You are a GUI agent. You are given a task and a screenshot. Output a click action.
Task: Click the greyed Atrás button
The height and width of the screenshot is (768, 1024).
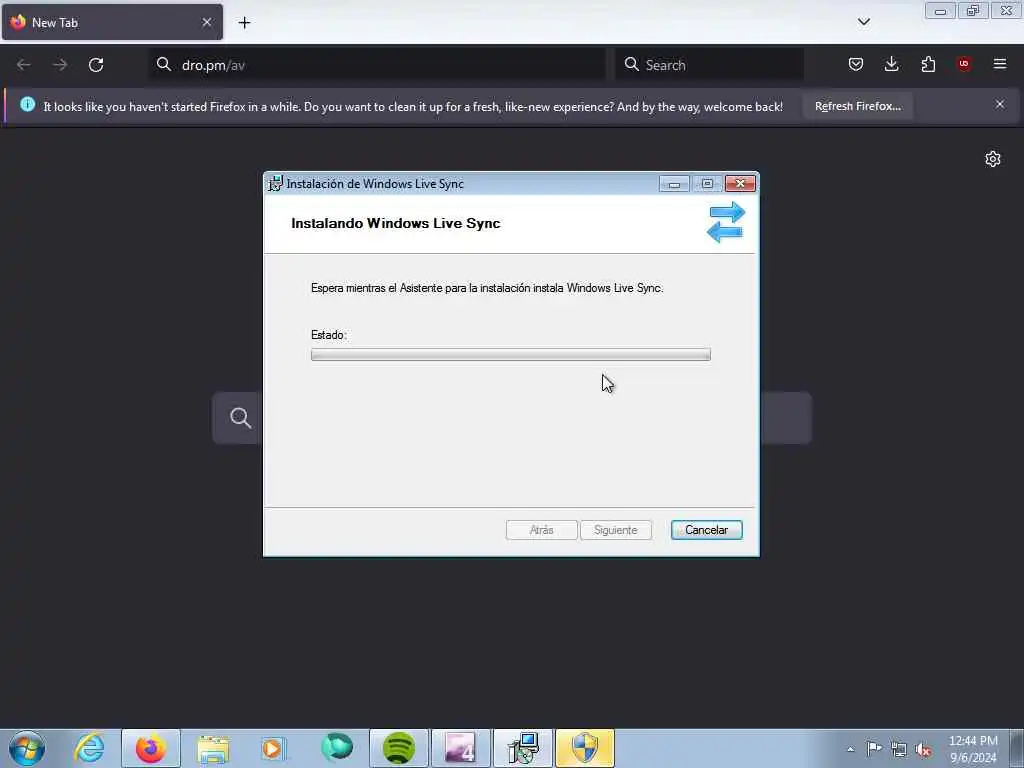[x=541, y=530]
